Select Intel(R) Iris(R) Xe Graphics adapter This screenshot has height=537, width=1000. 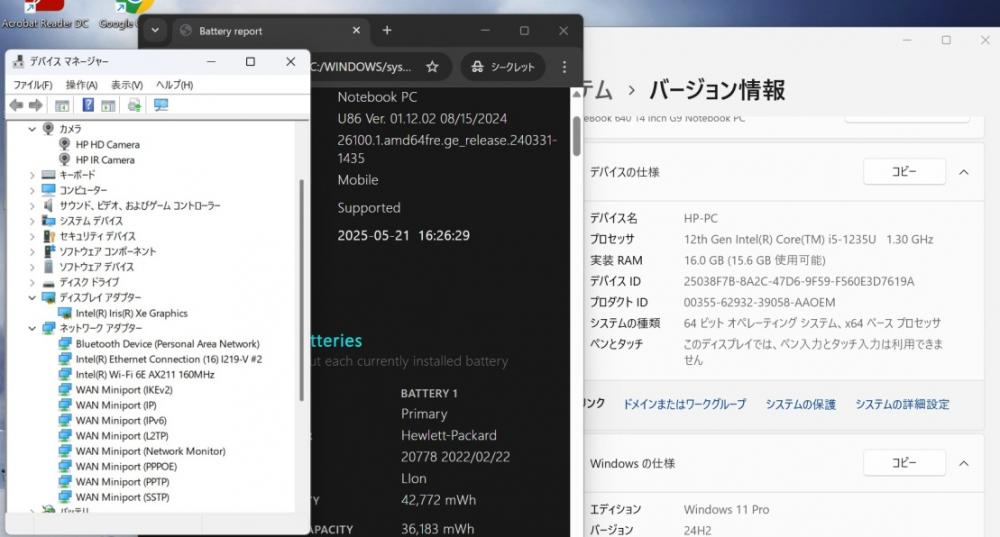coord(131,313)
